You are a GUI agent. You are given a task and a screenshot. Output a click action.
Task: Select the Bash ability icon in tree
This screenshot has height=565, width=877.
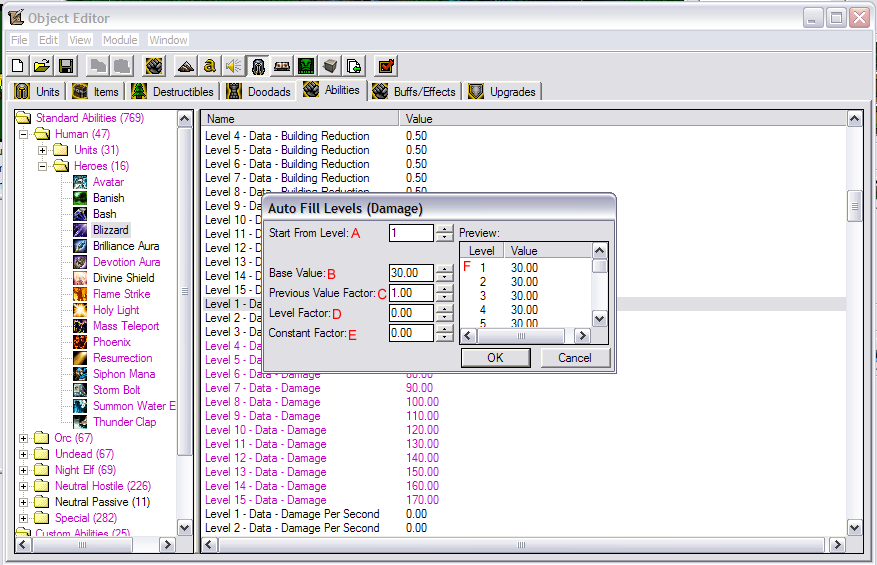pyautogui.click(x=80, y=214)
